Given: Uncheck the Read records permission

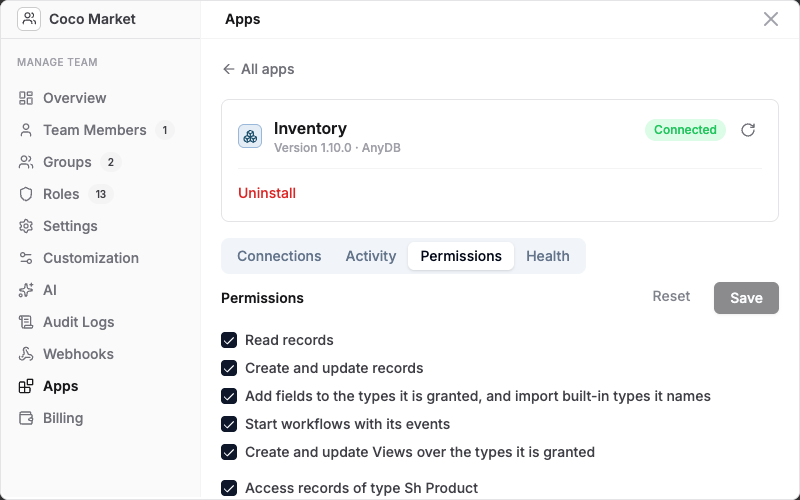Looking at the screenshot, I should click(229, 340).
